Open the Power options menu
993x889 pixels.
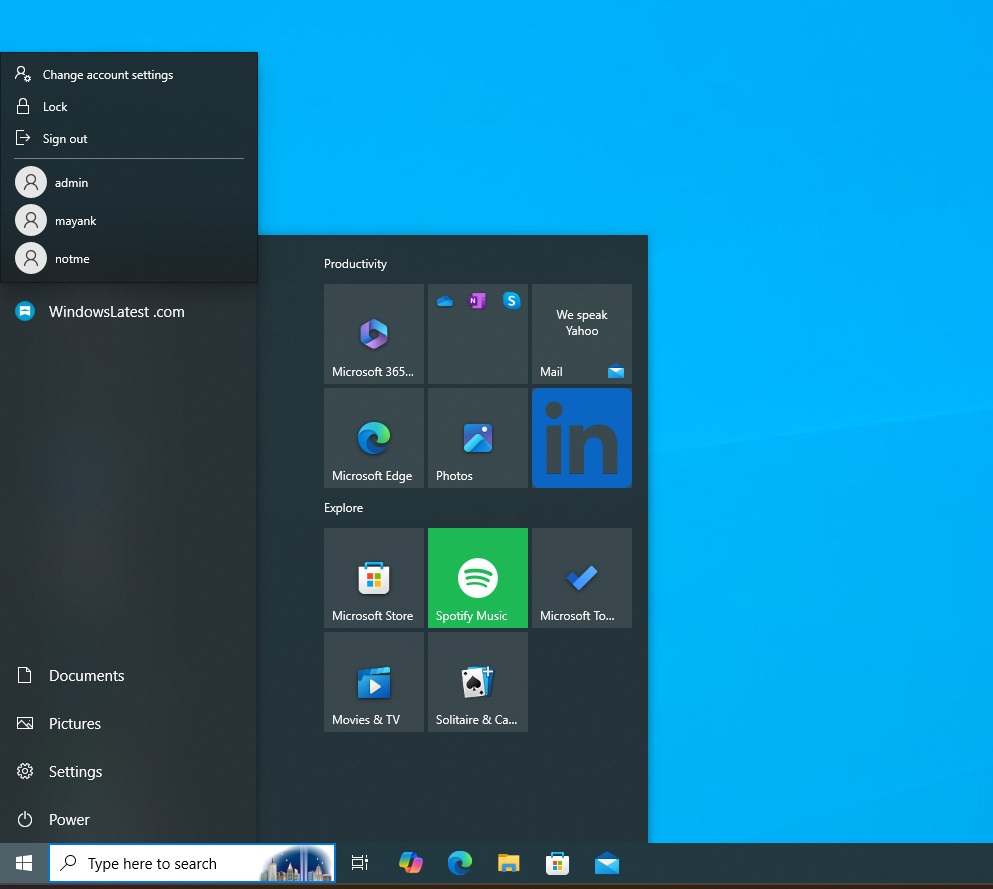click(x=68, y=820)
